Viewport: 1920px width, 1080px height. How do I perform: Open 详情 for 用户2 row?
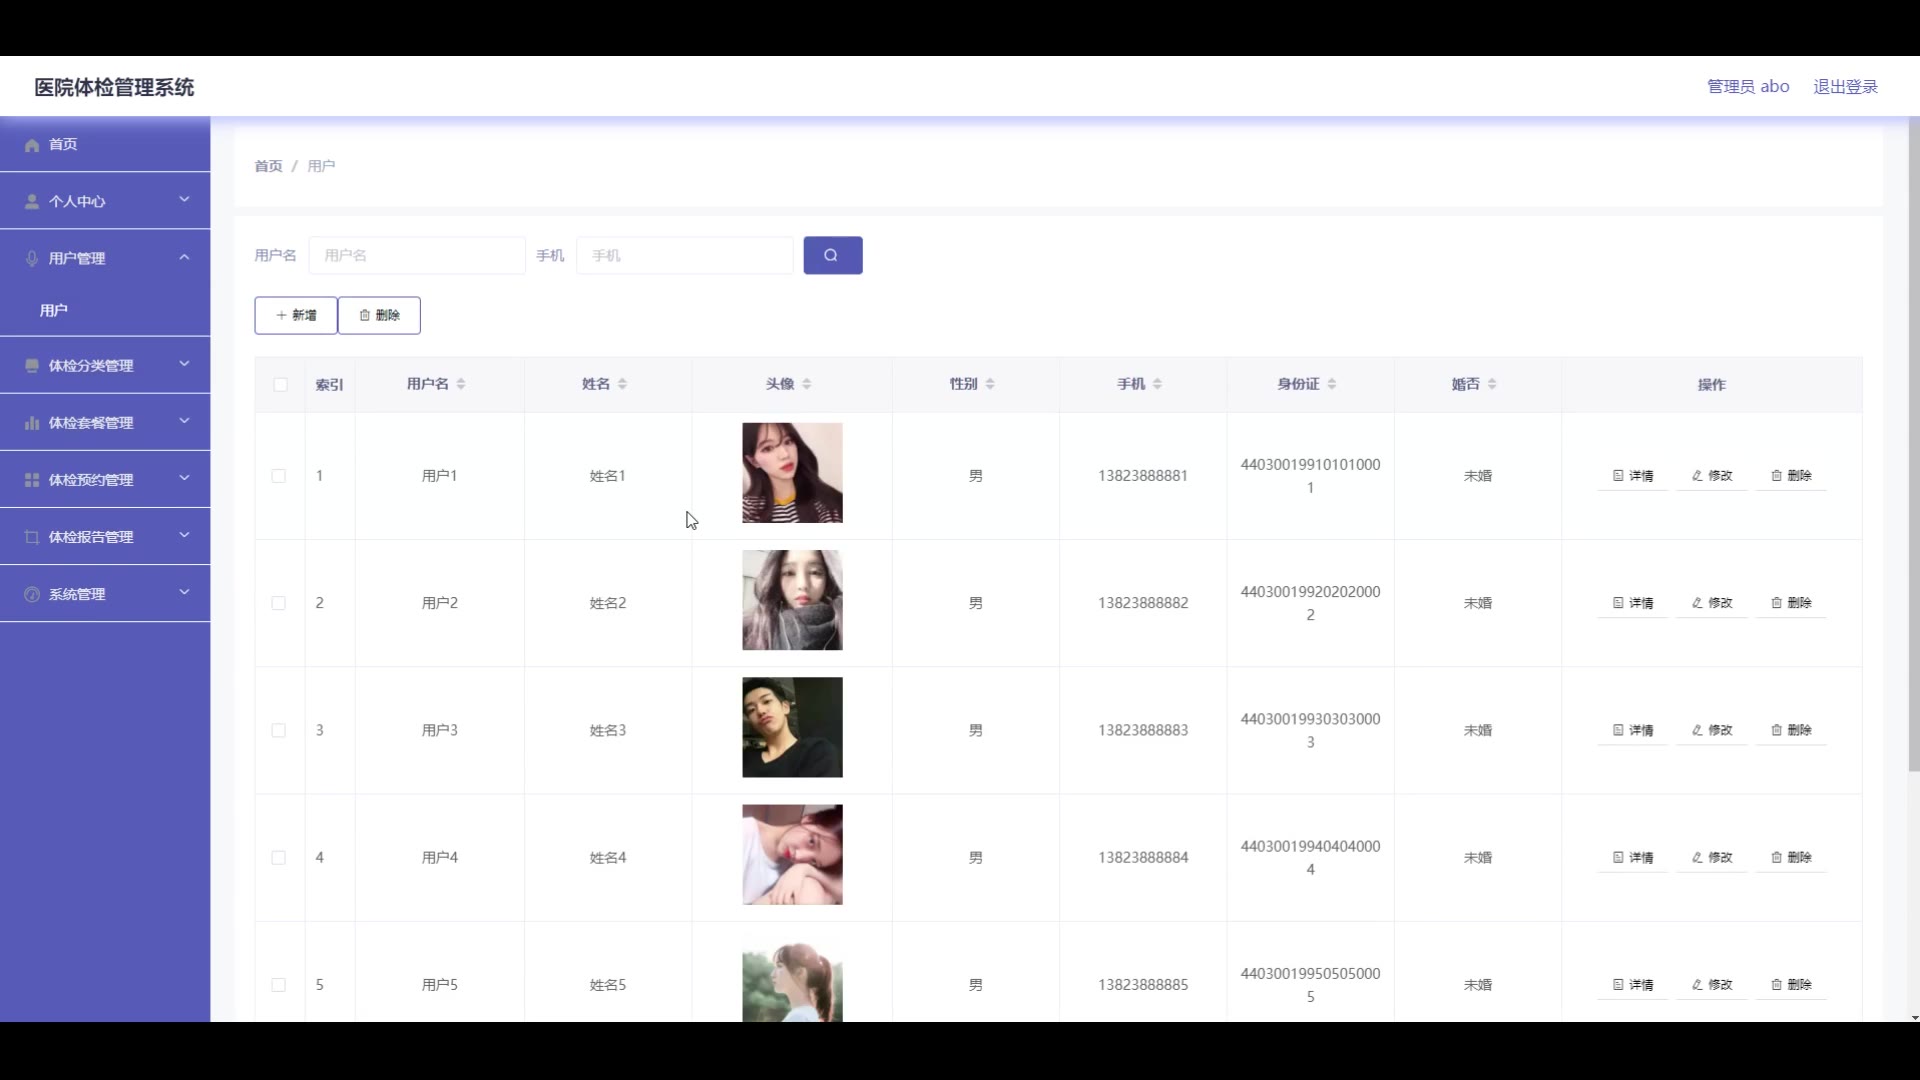coord(1633,603)
